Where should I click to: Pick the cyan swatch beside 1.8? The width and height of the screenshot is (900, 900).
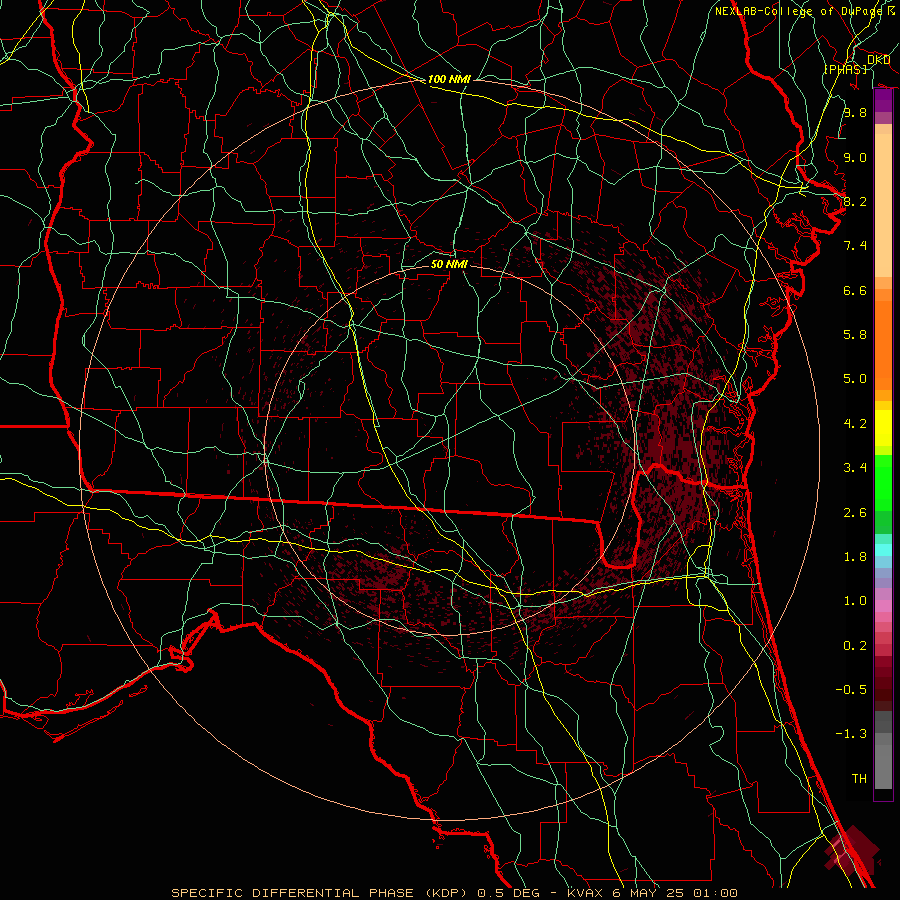883,549
